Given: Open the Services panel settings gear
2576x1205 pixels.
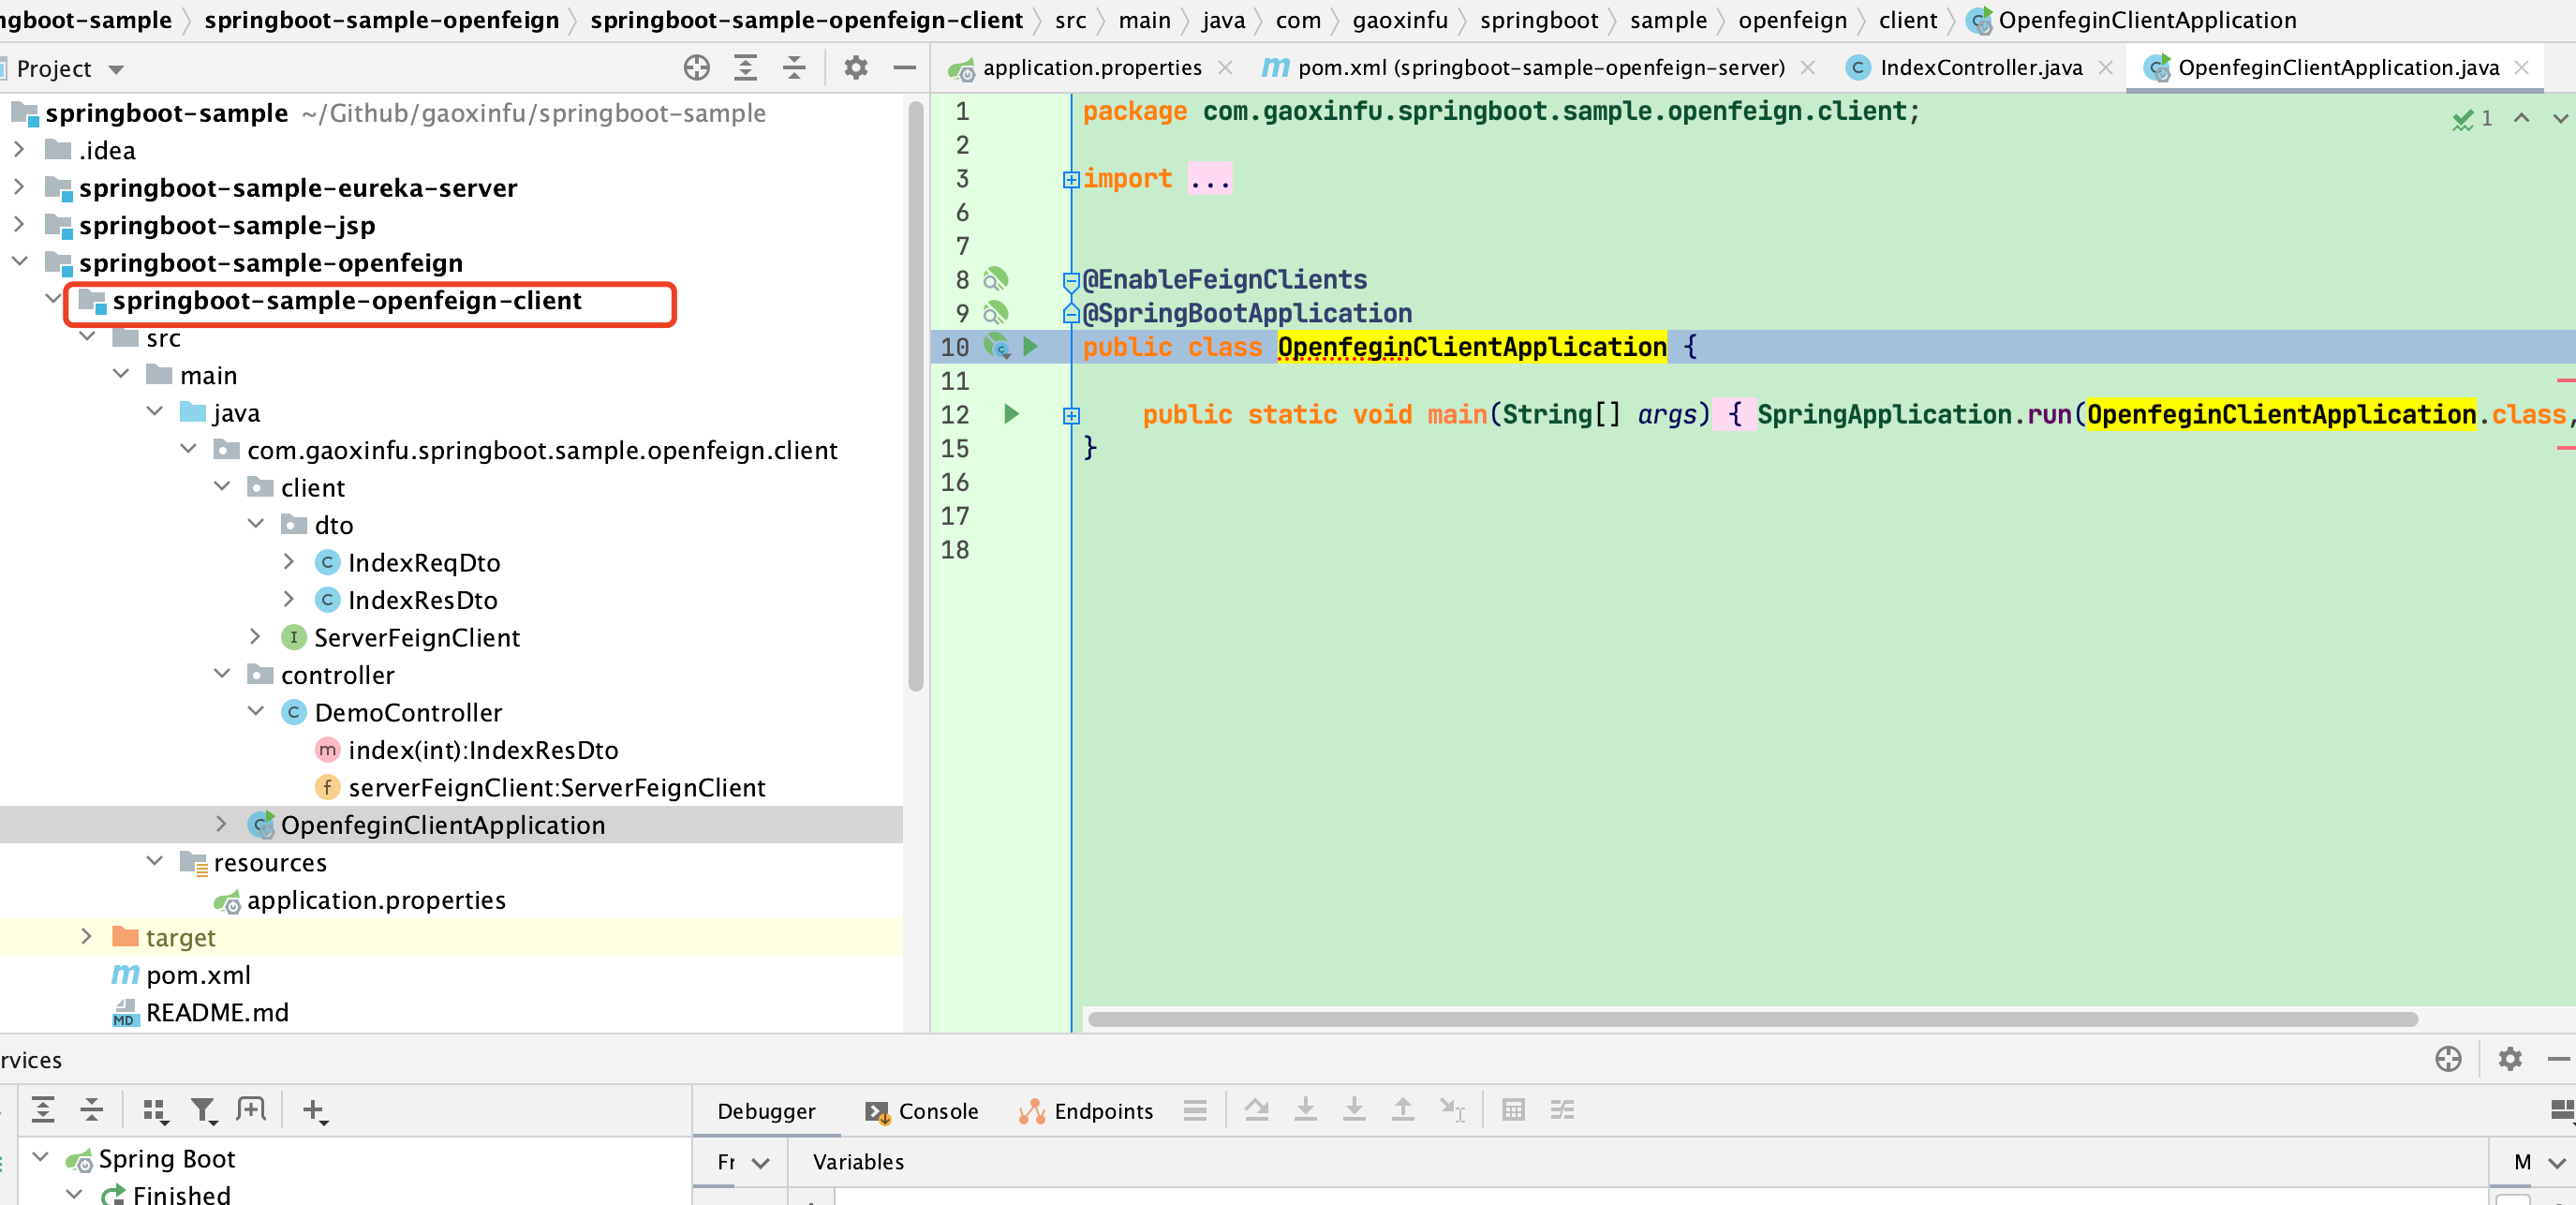Looking at the screenshot, I should tap(2510, 1059).
